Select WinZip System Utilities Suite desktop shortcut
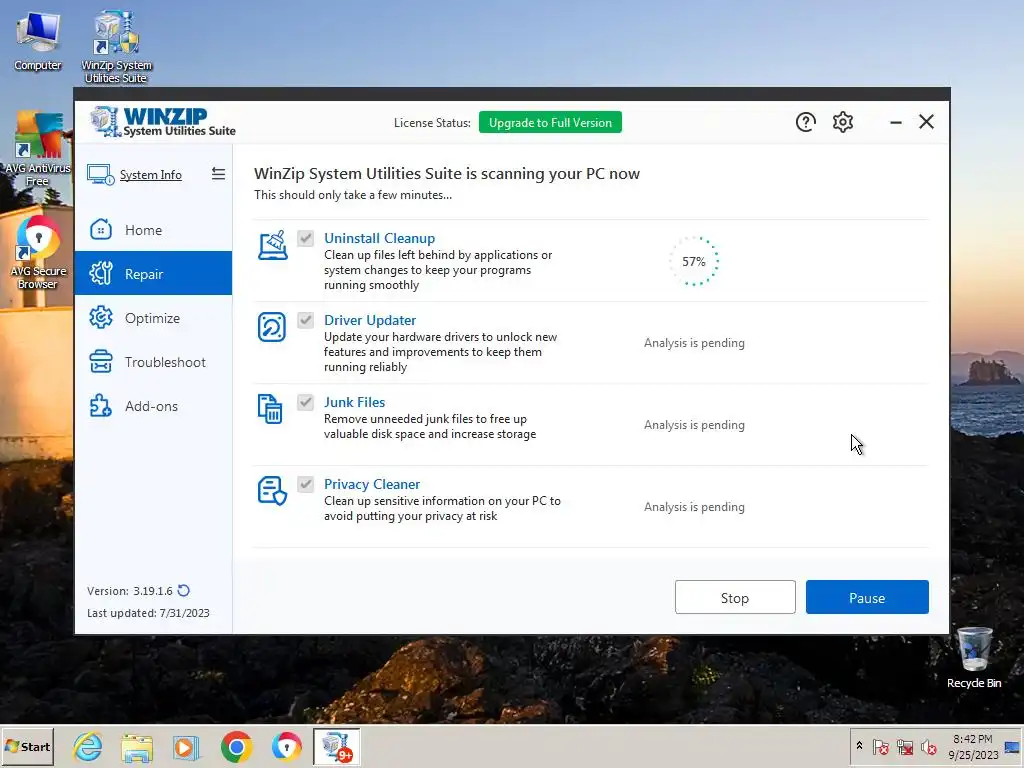1024x768 pixels. (116, 47)
